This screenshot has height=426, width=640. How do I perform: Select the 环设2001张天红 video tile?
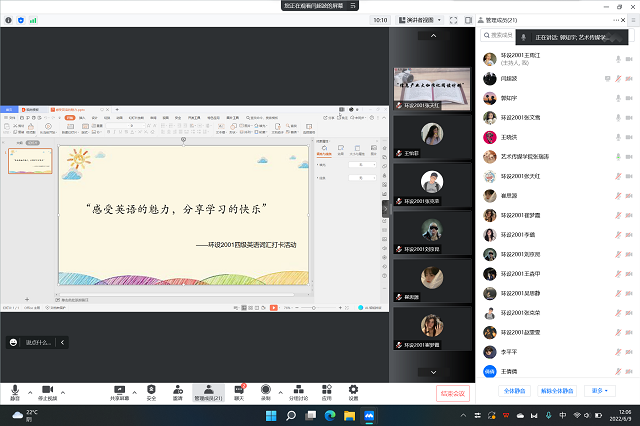(432, 89)
